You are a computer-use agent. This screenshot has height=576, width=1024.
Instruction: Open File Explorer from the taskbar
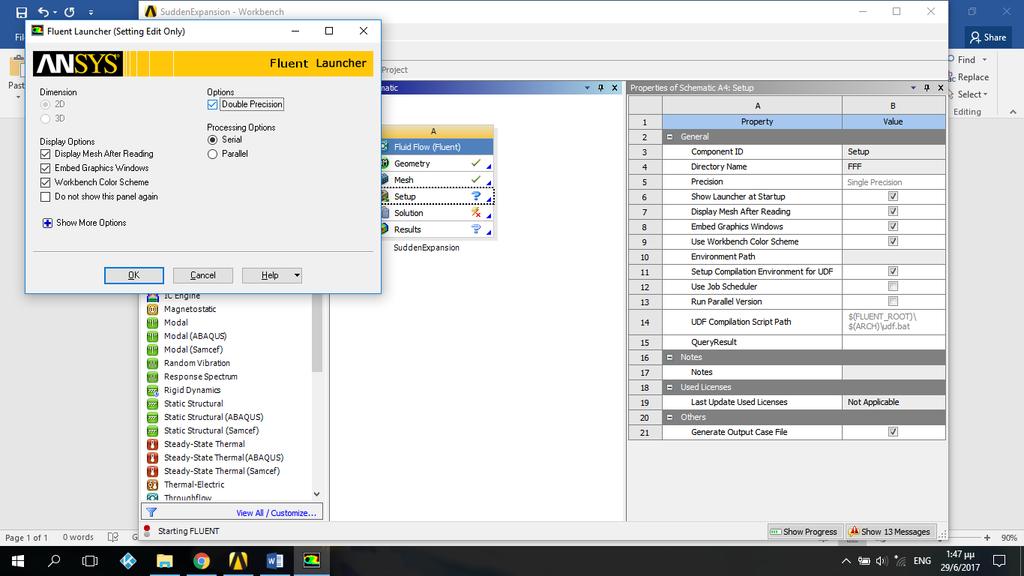click(x=165, y=560)
